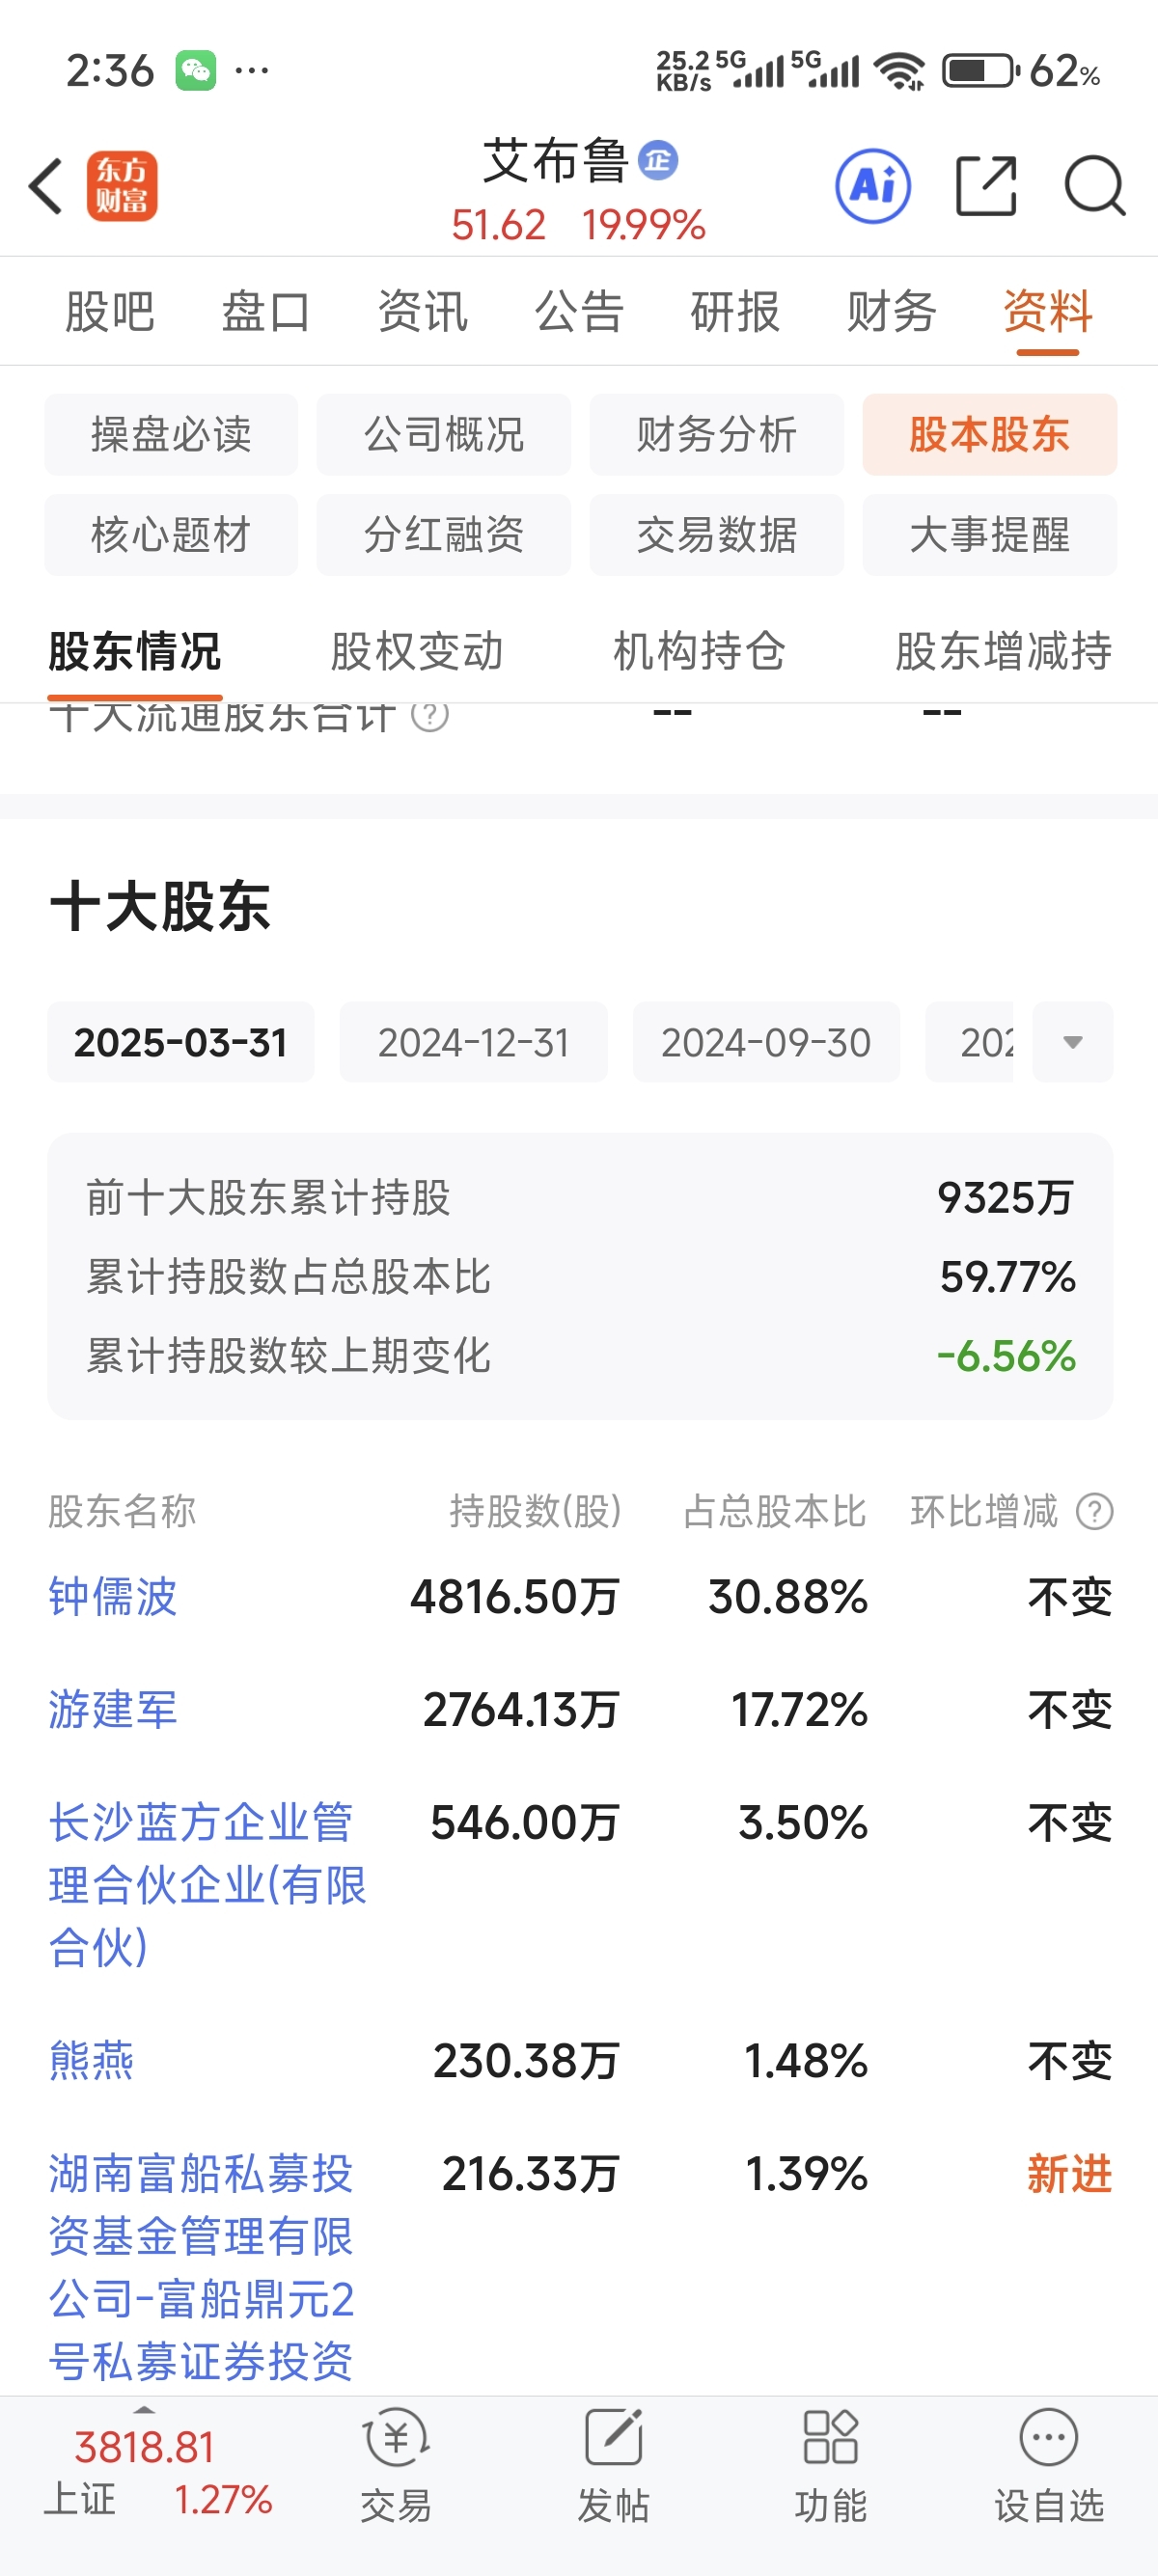Open the search magnifier icon
1158x2576 pixels.
coord(1095,186)
